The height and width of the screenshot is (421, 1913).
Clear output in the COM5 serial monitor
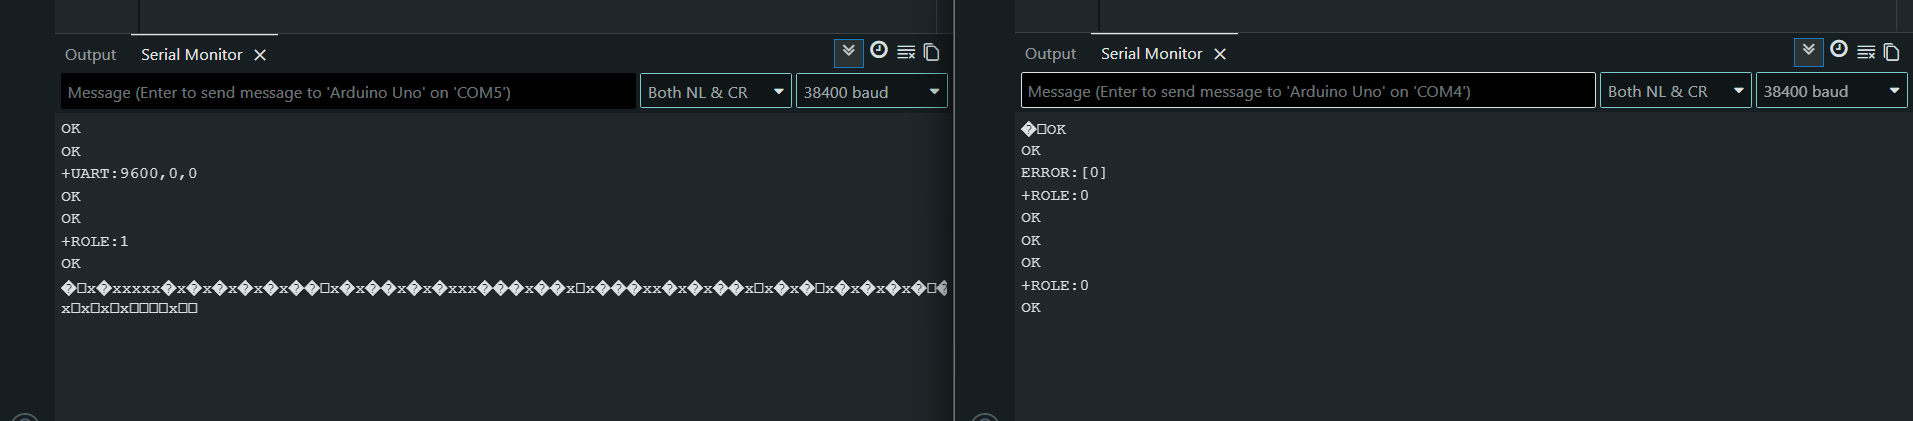pos(906,52)
